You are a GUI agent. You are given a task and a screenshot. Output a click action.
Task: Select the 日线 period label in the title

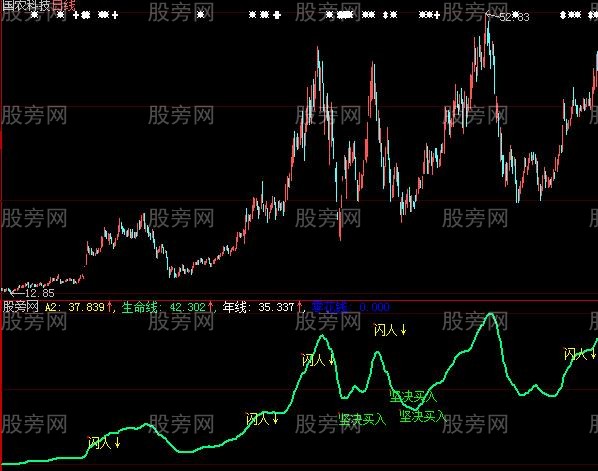click(63, 5)
